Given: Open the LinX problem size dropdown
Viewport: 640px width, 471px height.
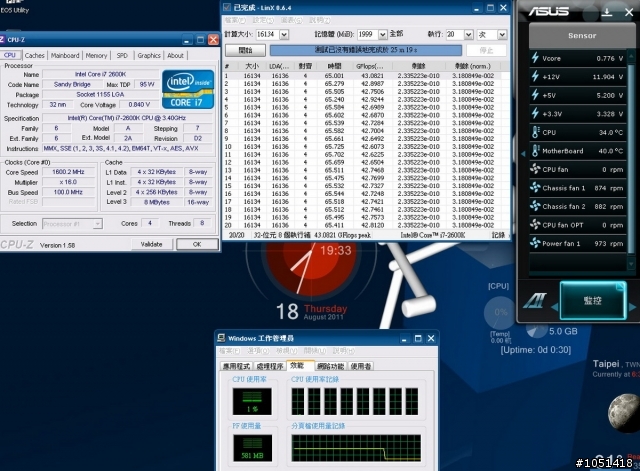Looking at the screenshot, I should pos(284,35).
